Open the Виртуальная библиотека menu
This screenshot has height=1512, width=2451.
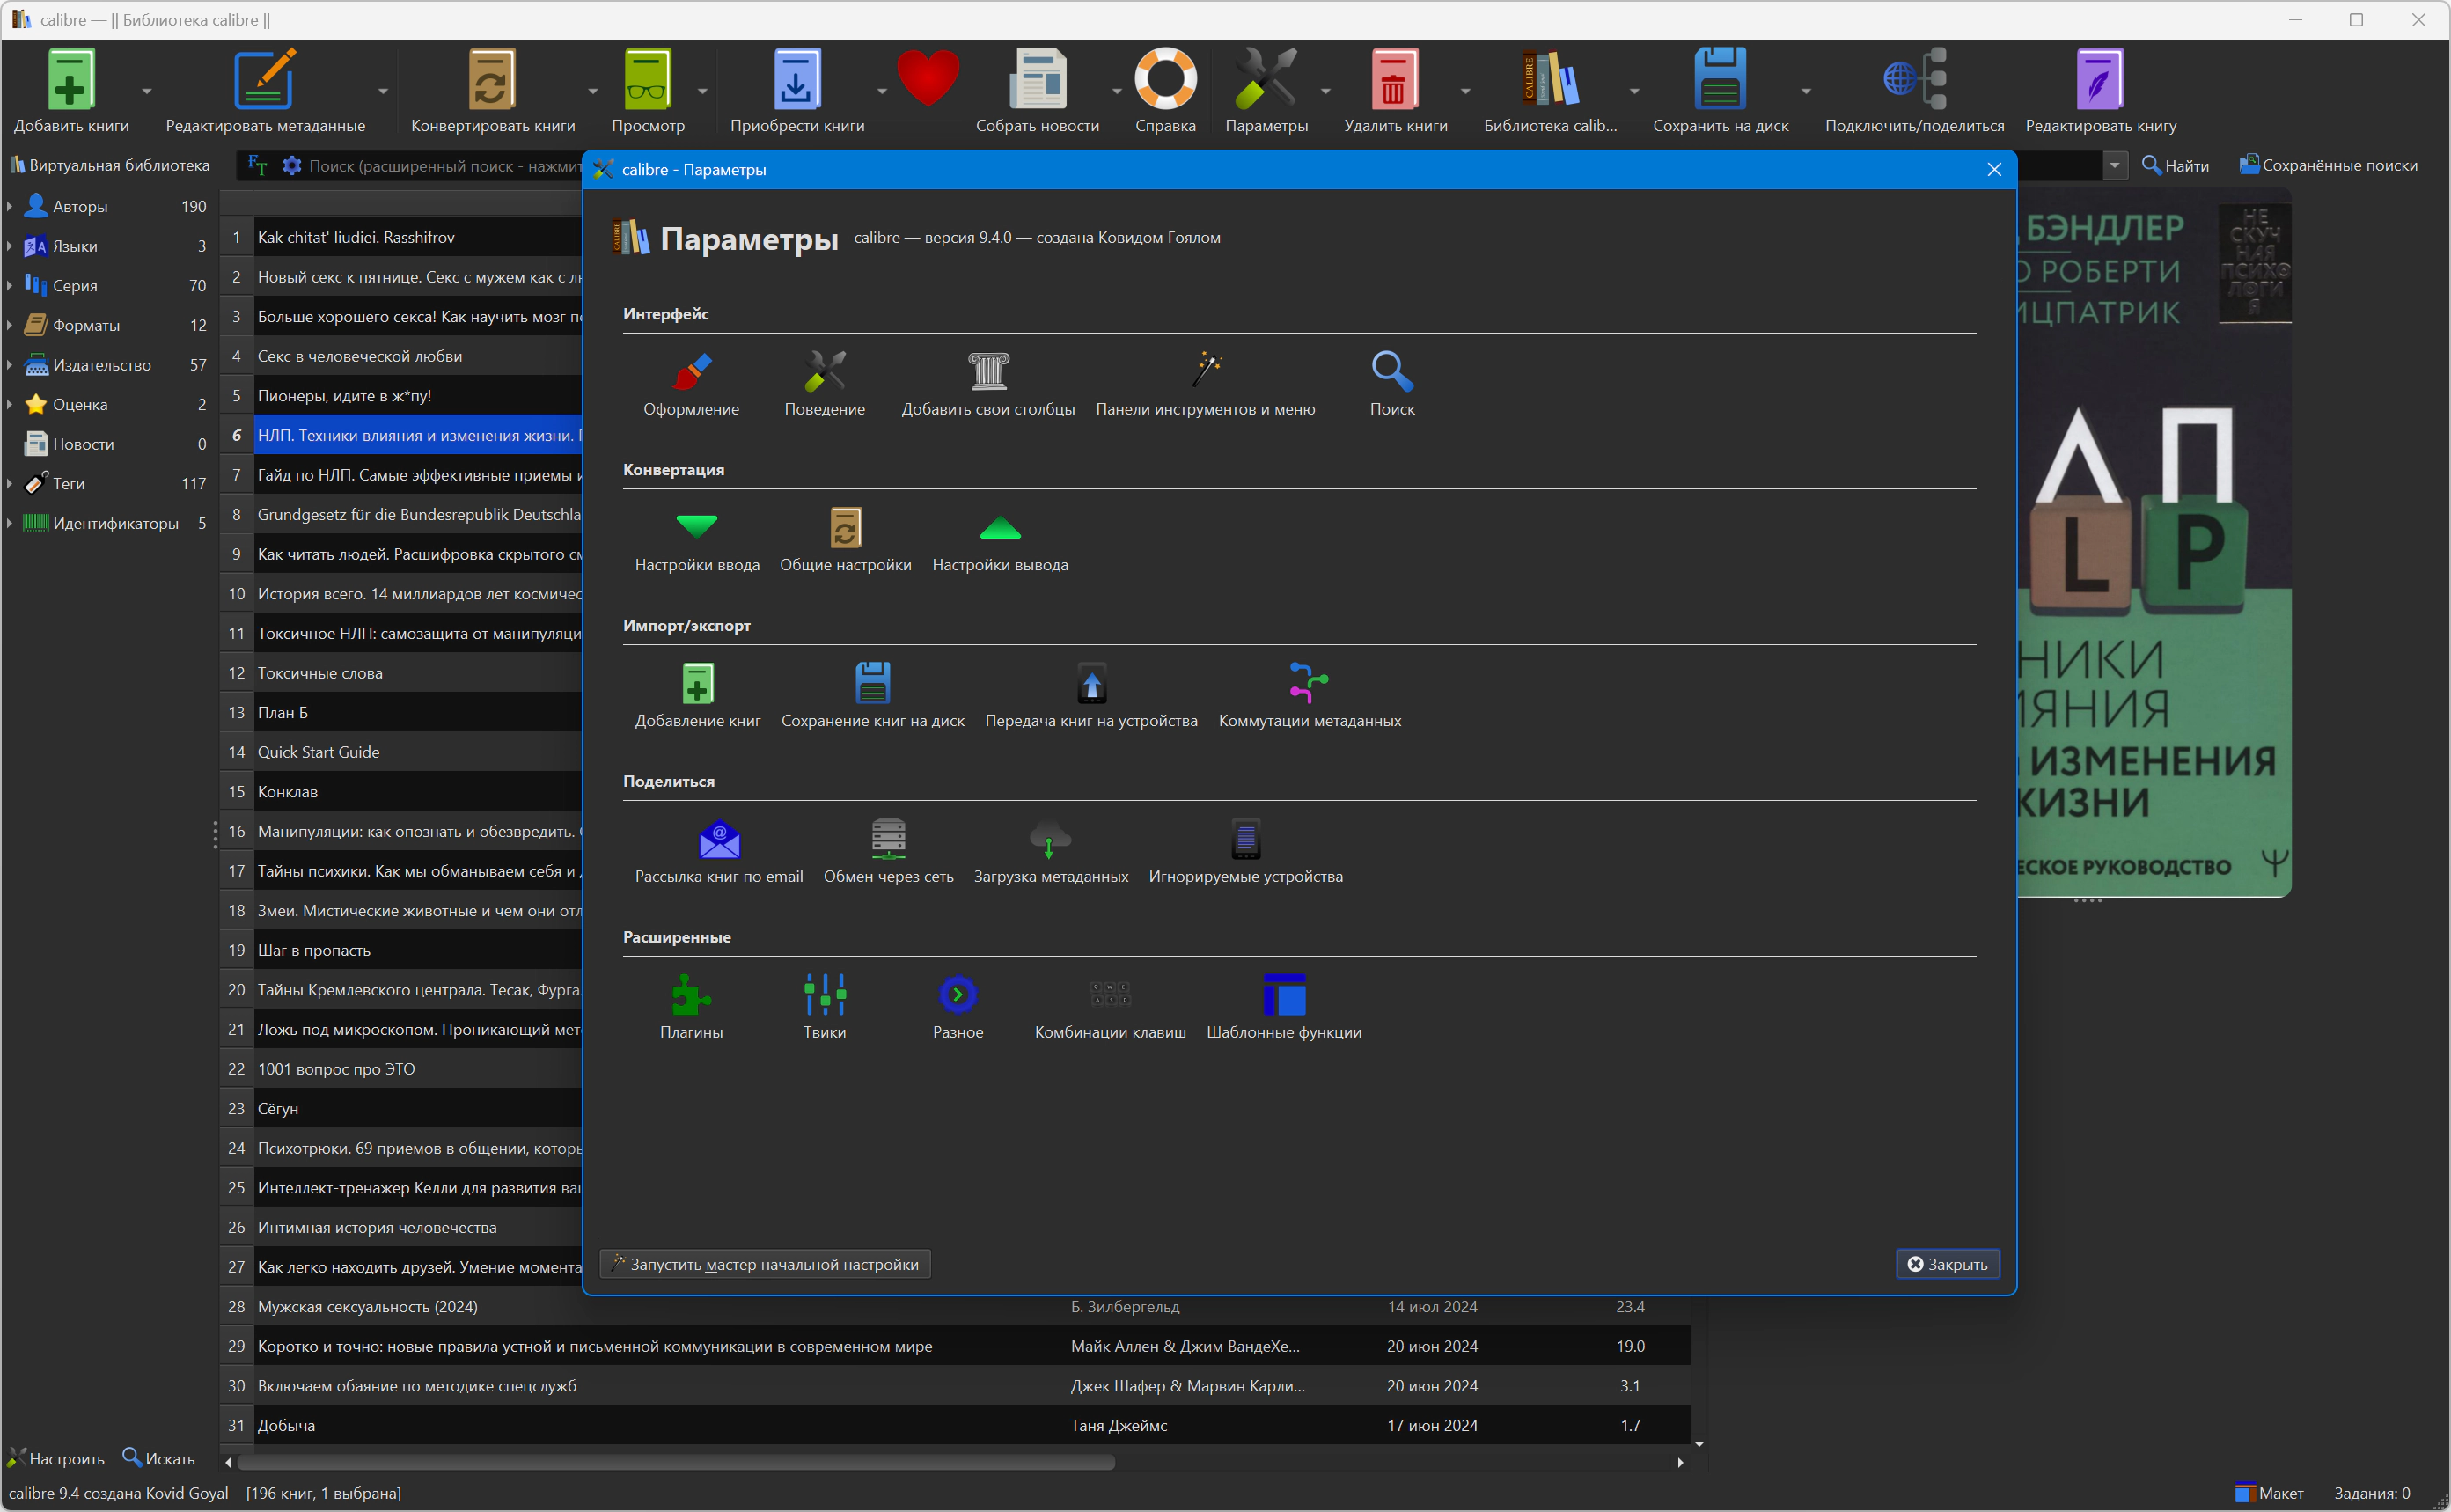[109, 165]
